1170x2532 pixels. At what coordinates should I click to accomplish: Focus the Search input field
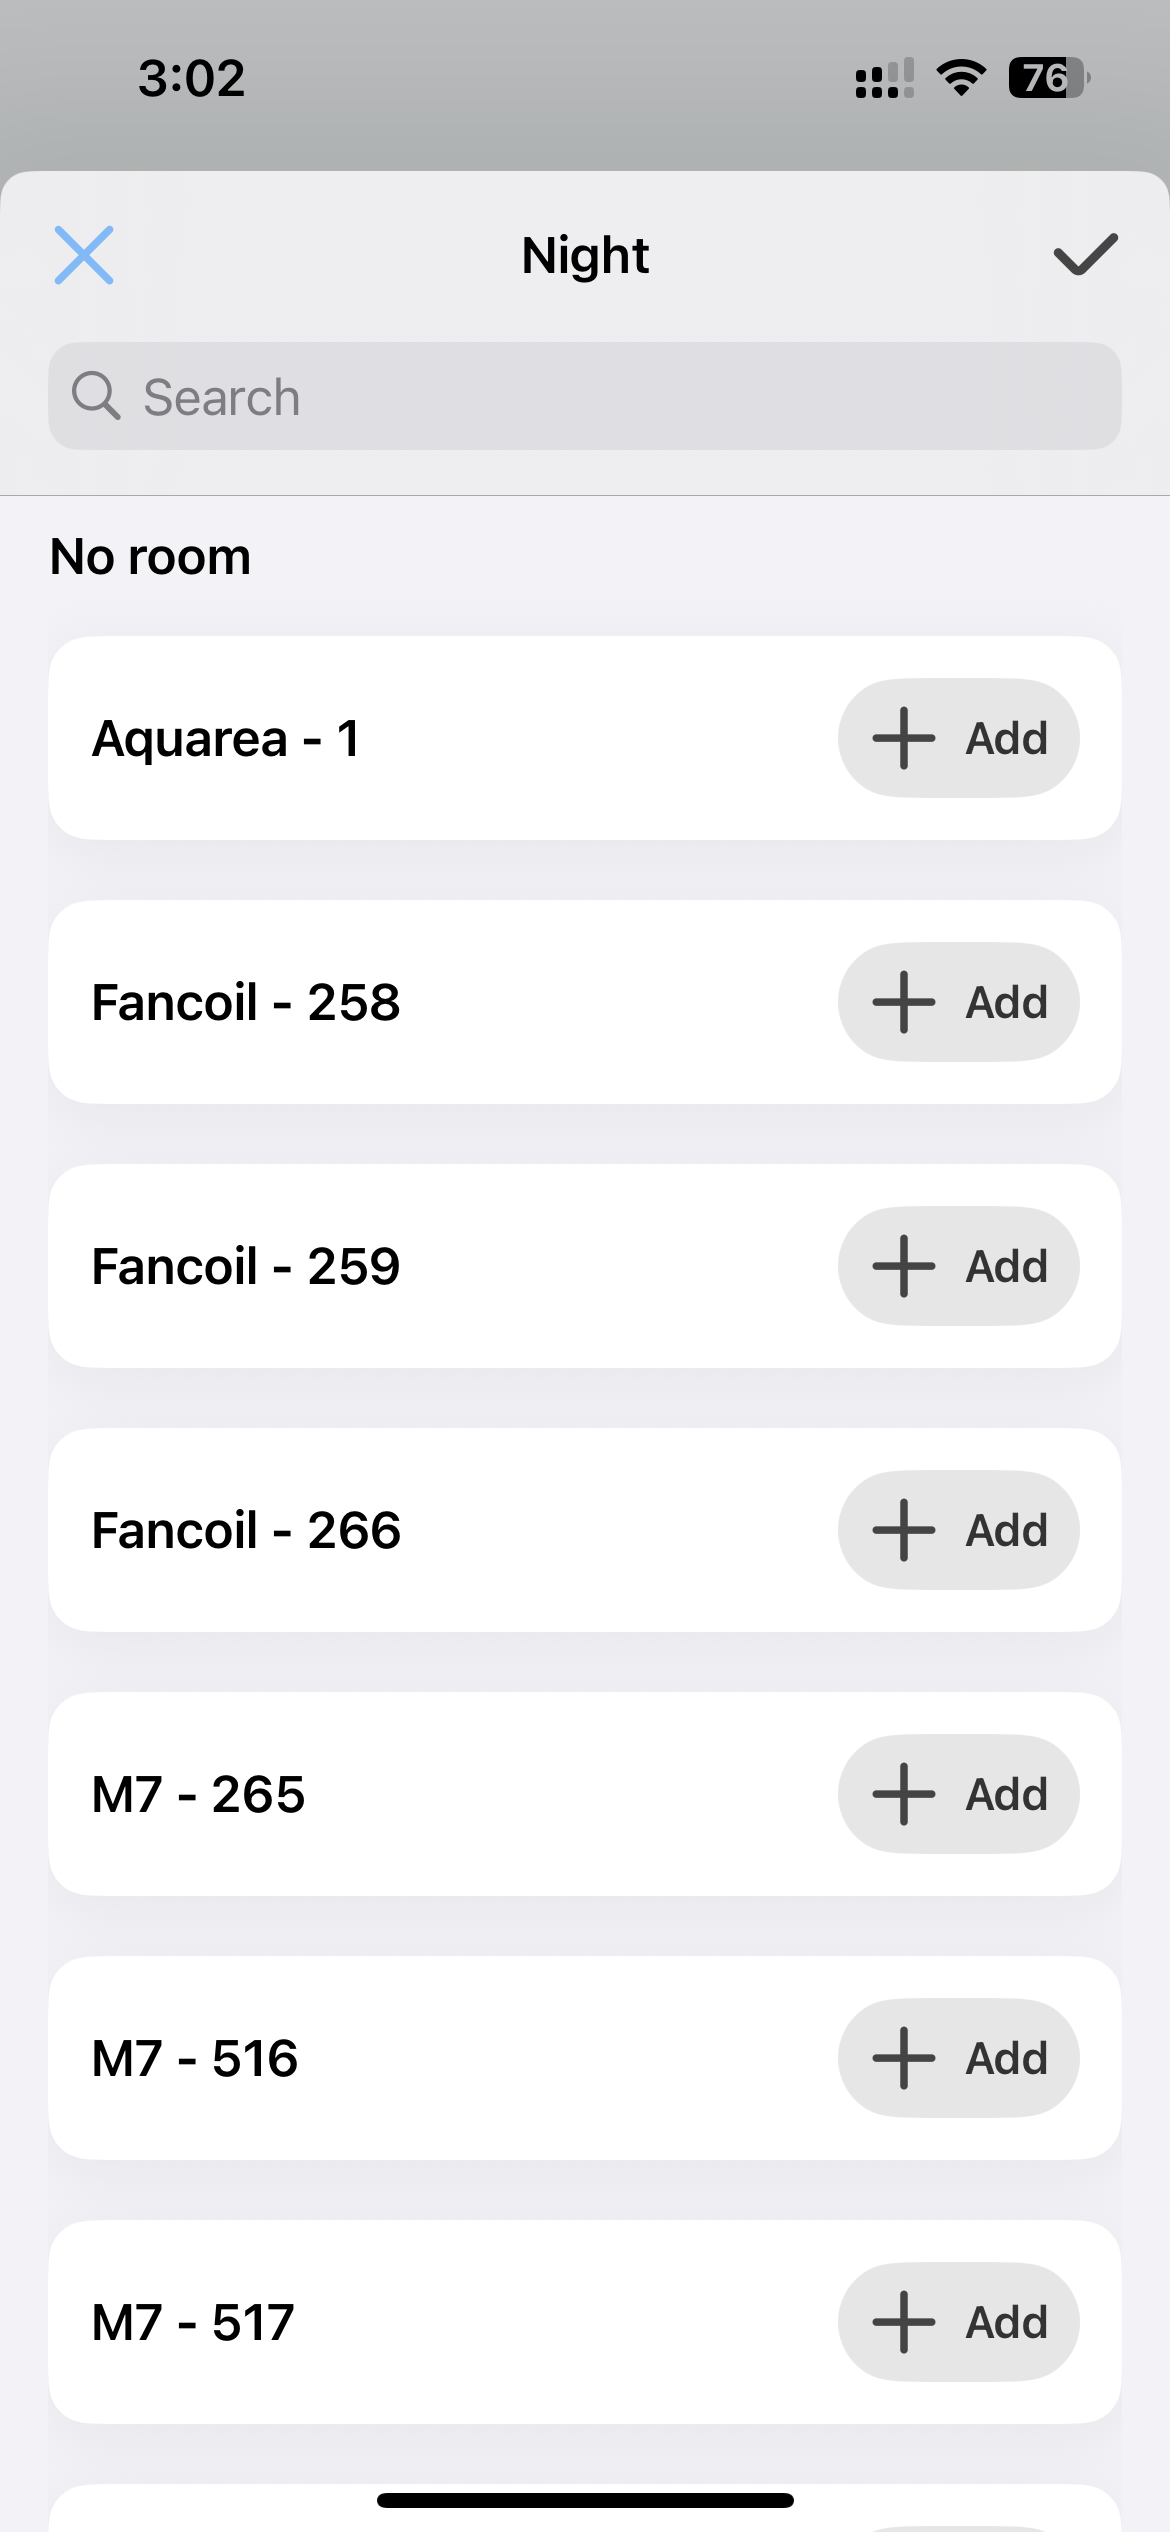click(x=600, y=397)
